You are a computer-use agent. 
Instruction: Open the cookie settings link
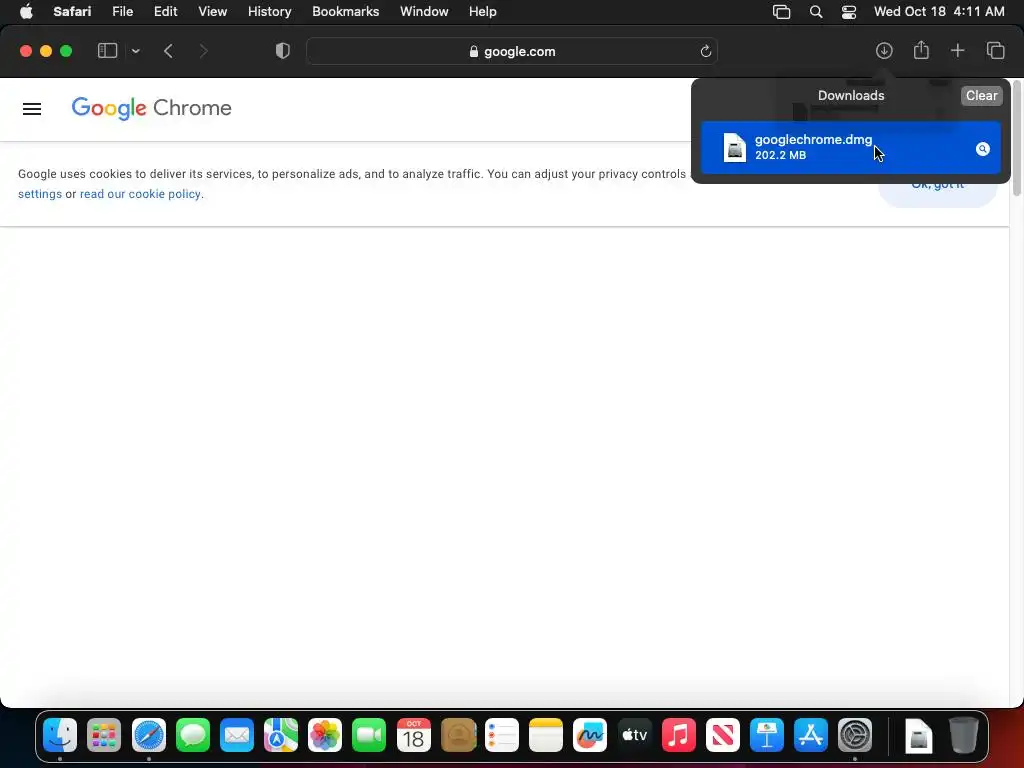tap(40, 194)
